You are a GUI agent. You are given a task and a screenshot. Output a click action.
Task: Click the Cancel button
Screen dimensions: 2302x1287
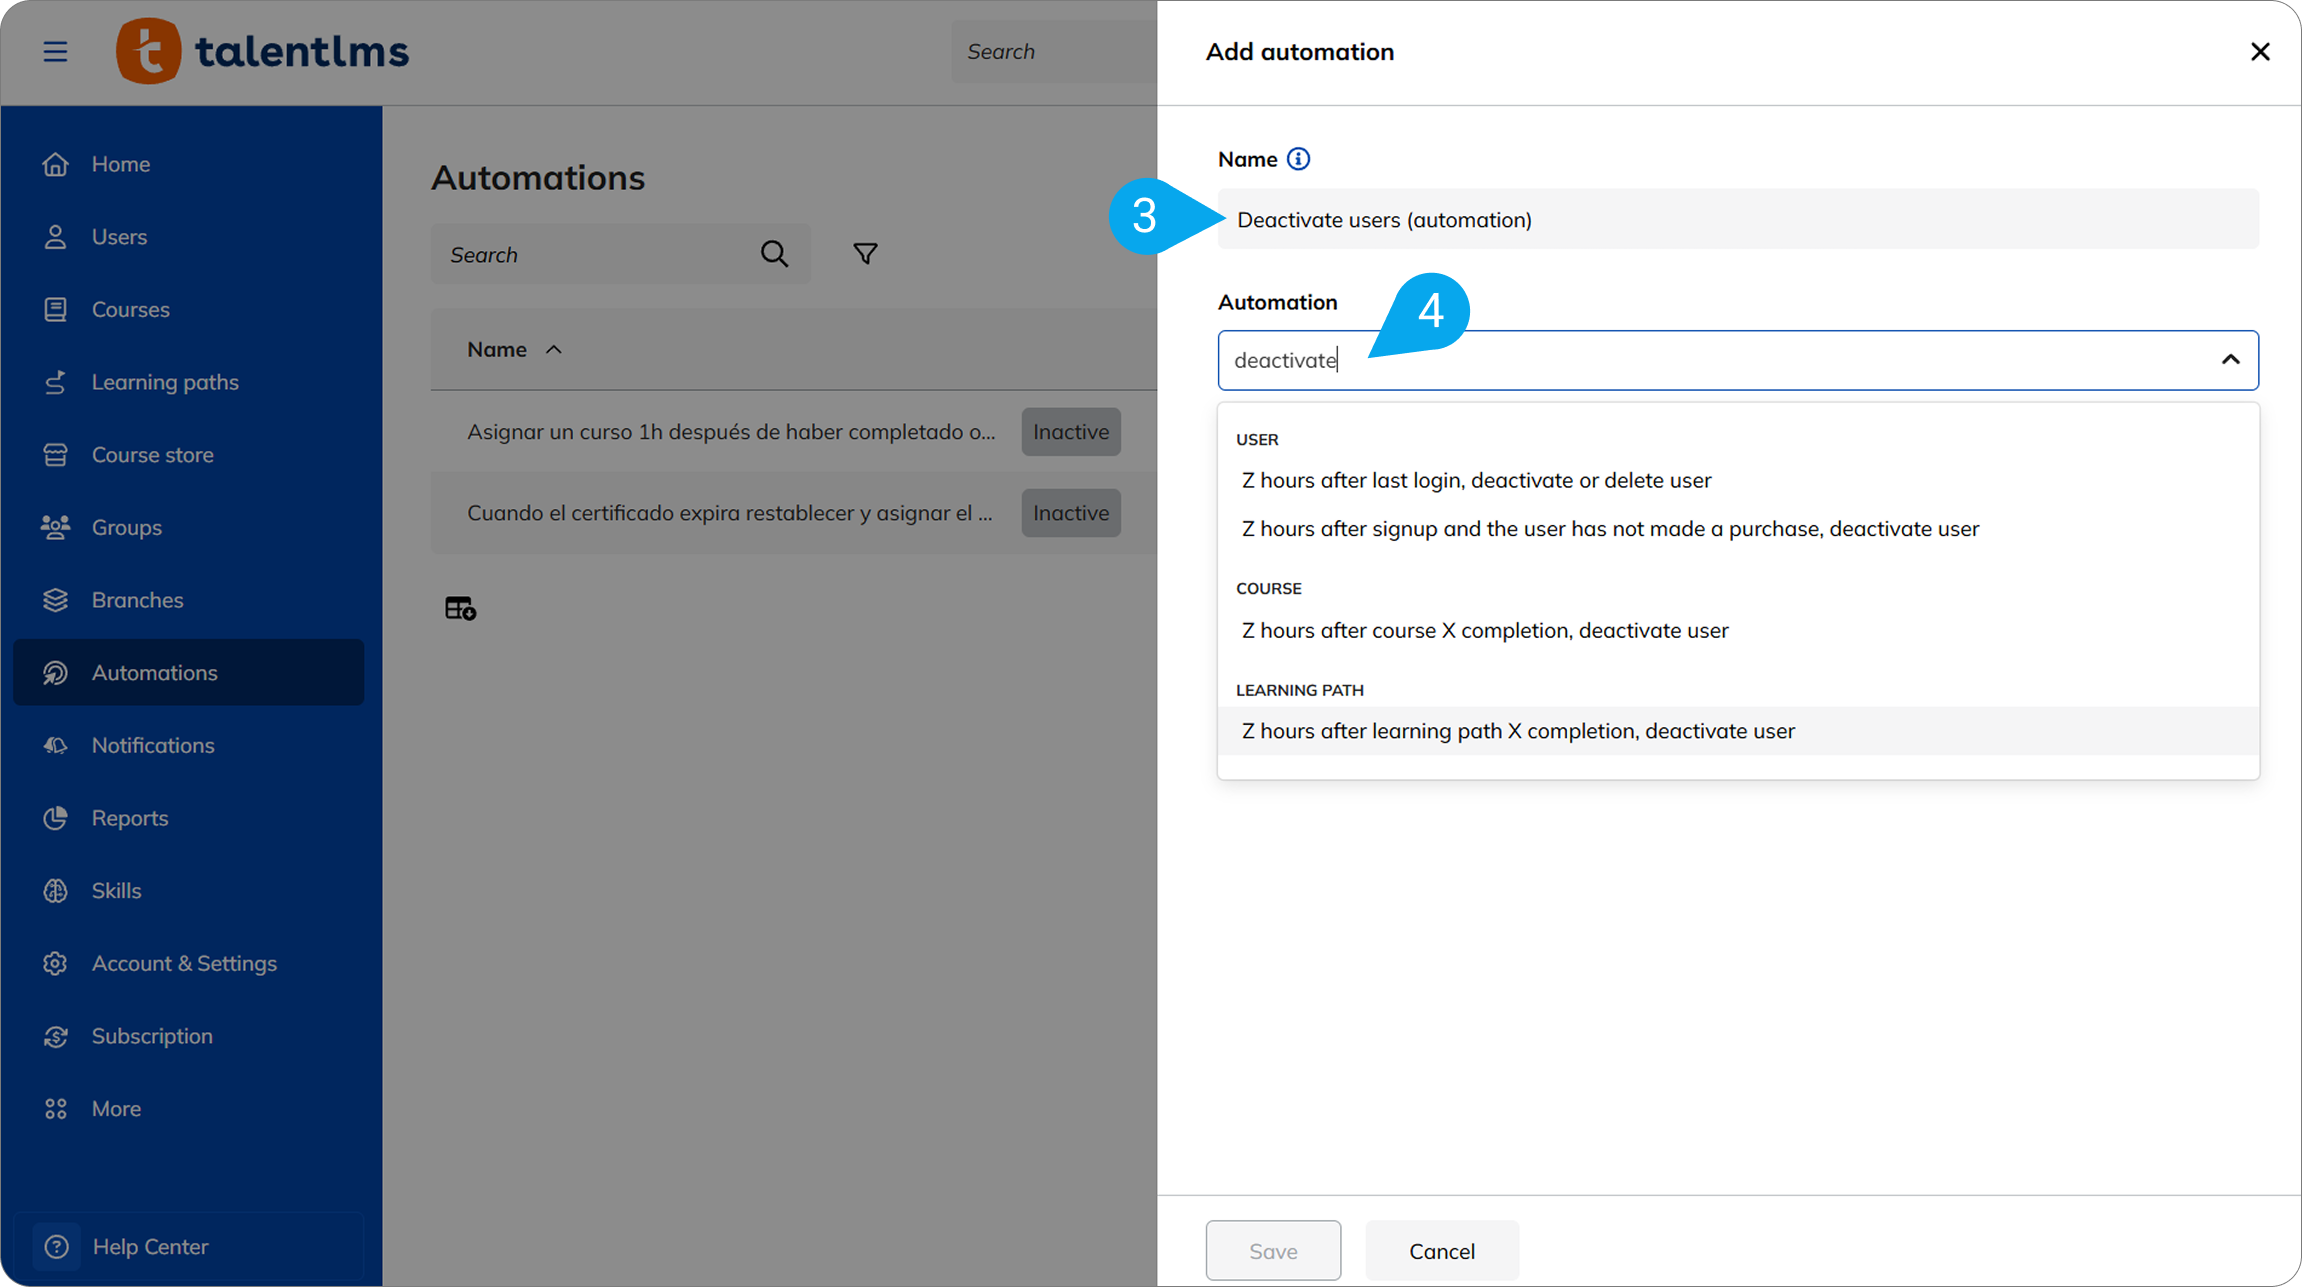[x=1442, y=1251]
